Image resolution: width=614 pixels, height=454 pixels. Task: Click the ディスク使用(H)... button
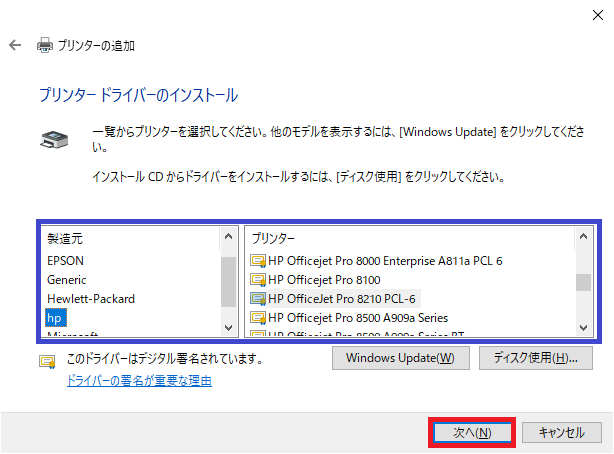click(x=536, y=358)
